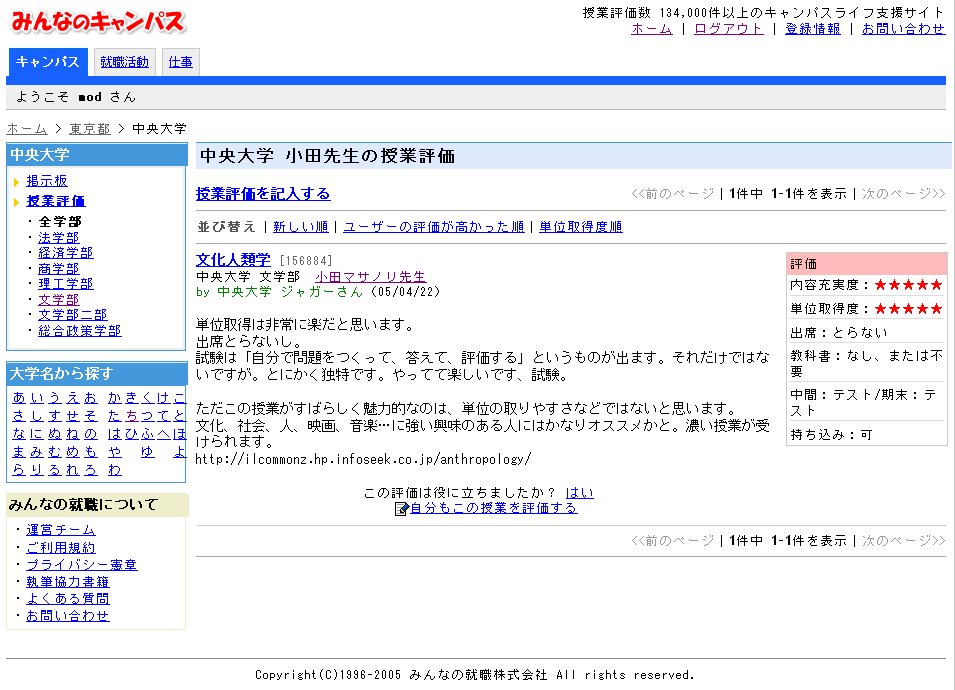Screen dimensions: 955x690
Task: Select the 文学部 faculty link
Action: (x=58, y=300)
